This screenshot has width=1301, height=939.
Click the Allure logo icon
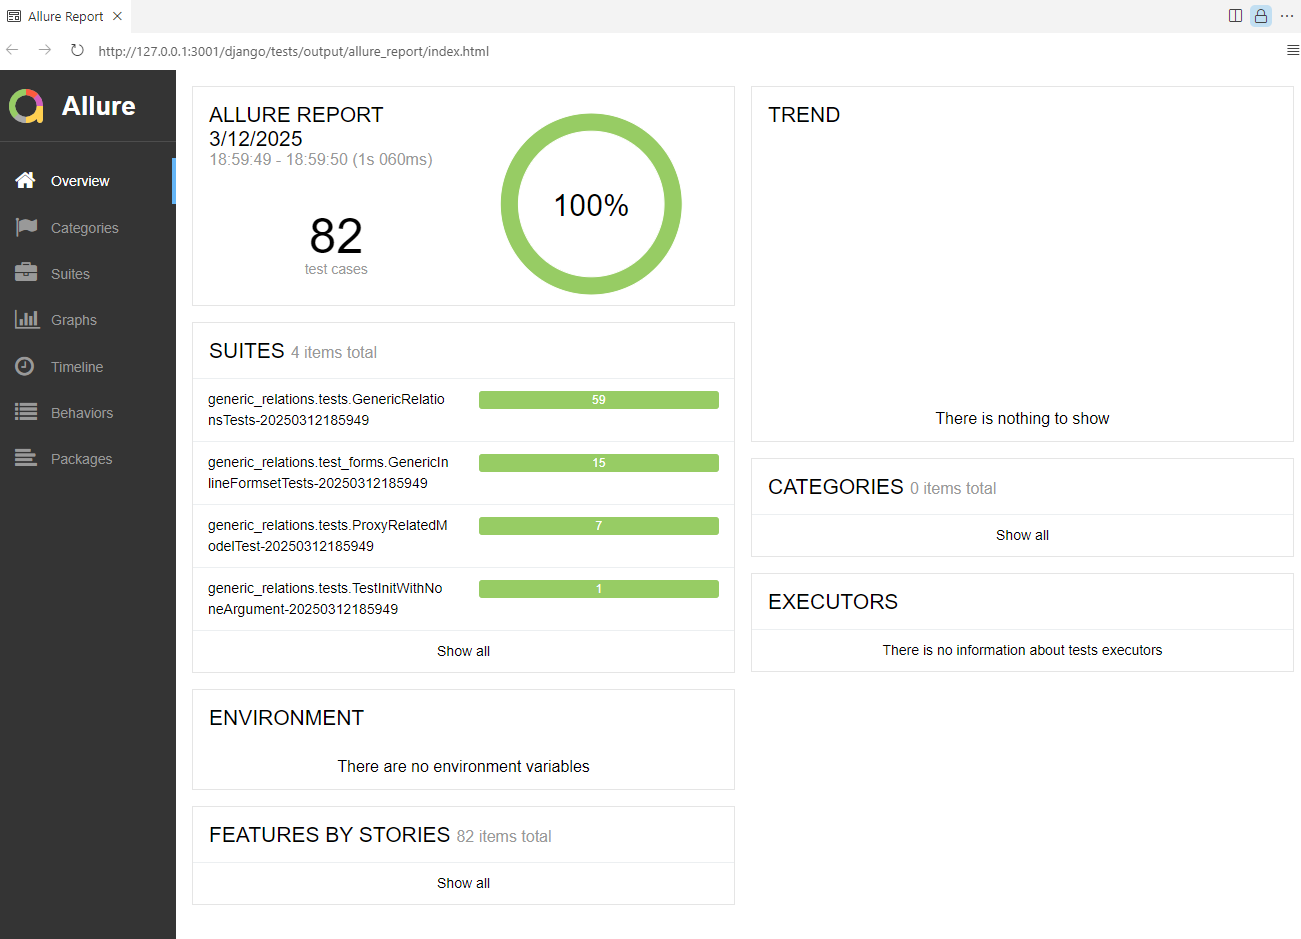26,106
